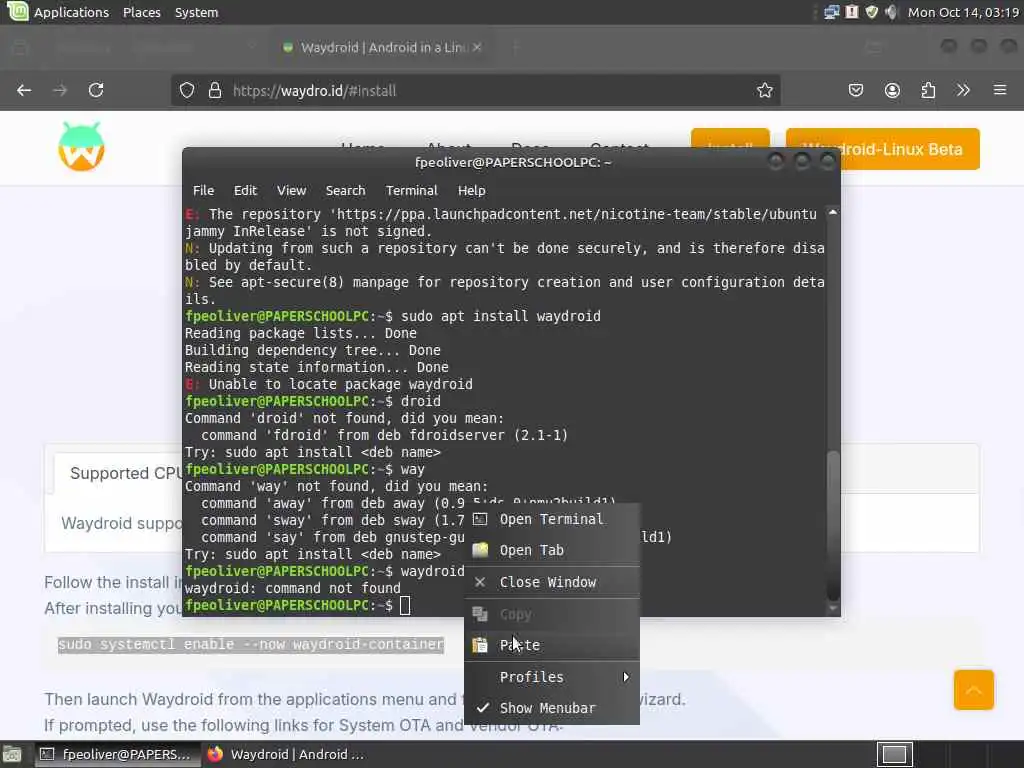The height and width of the screenshot is (768, 1024).
Task: Click the Waydroid logo
Action: click(x=81, y=146)
